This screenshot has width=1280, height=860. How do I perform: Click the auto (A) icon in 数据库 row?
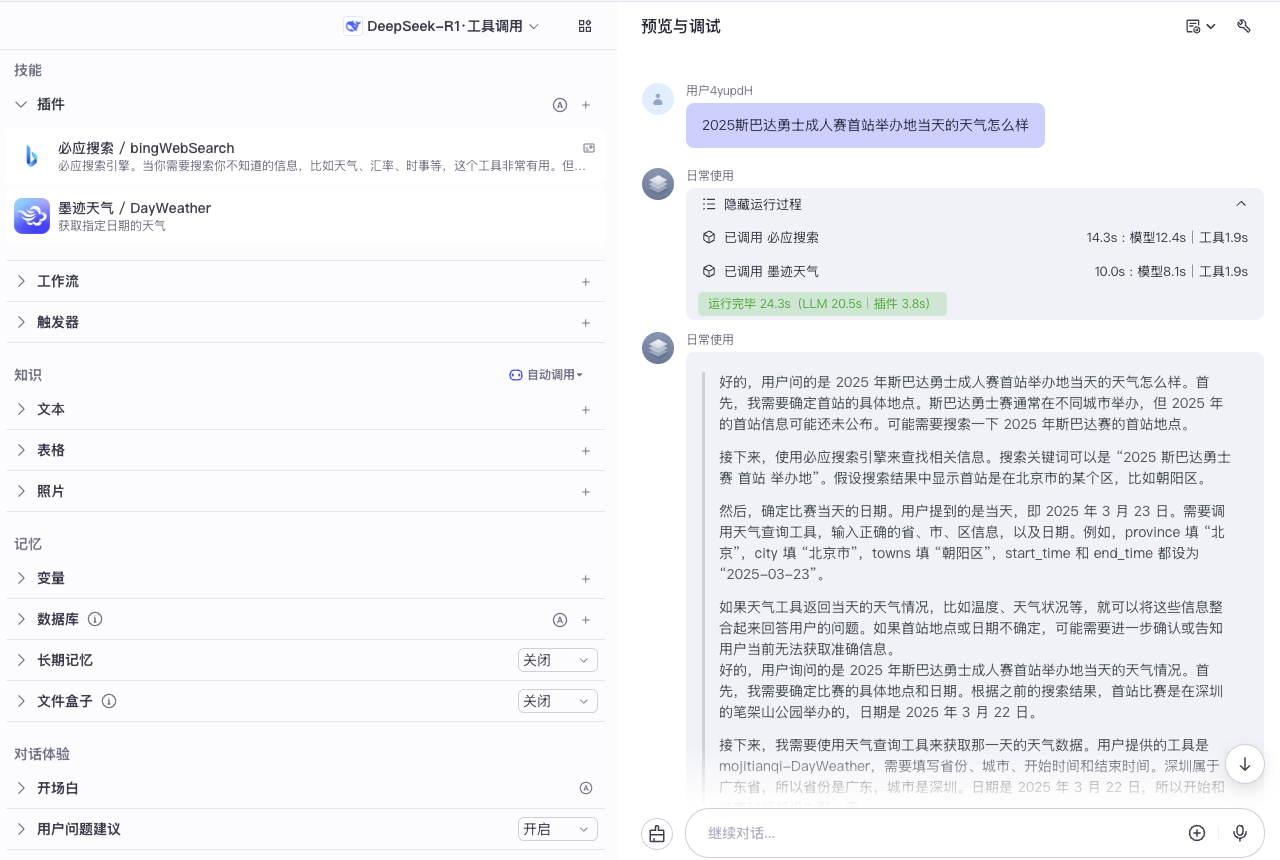click(560, 620)
